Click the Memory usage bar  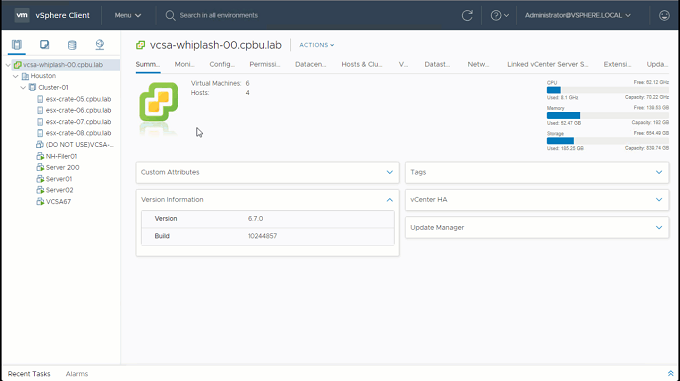[x=607, y=115]
